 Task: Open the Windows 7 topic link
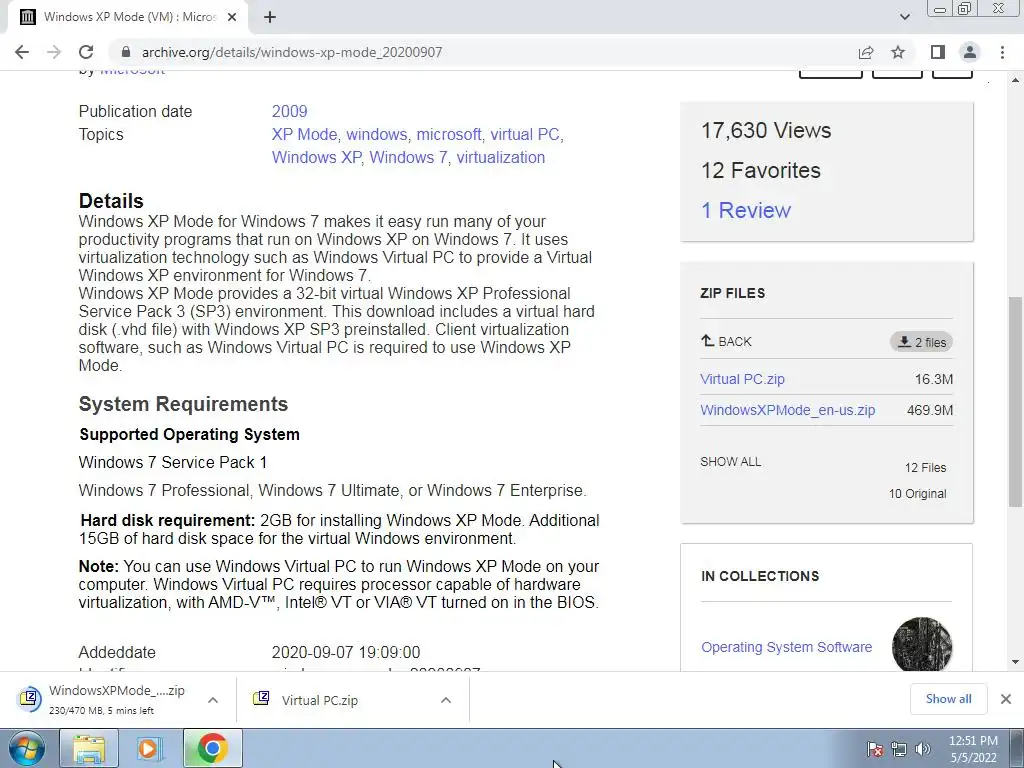point(408,157)
